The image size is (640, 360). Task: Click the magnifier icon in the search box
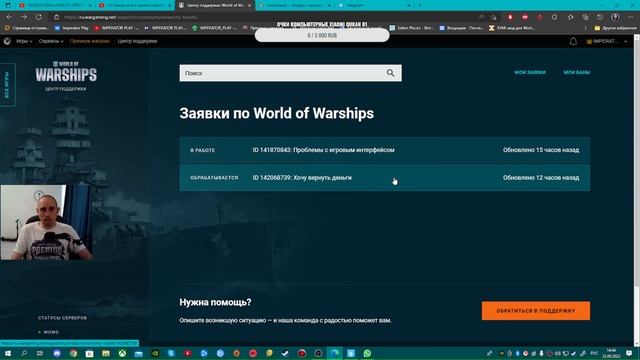[390, 73]
